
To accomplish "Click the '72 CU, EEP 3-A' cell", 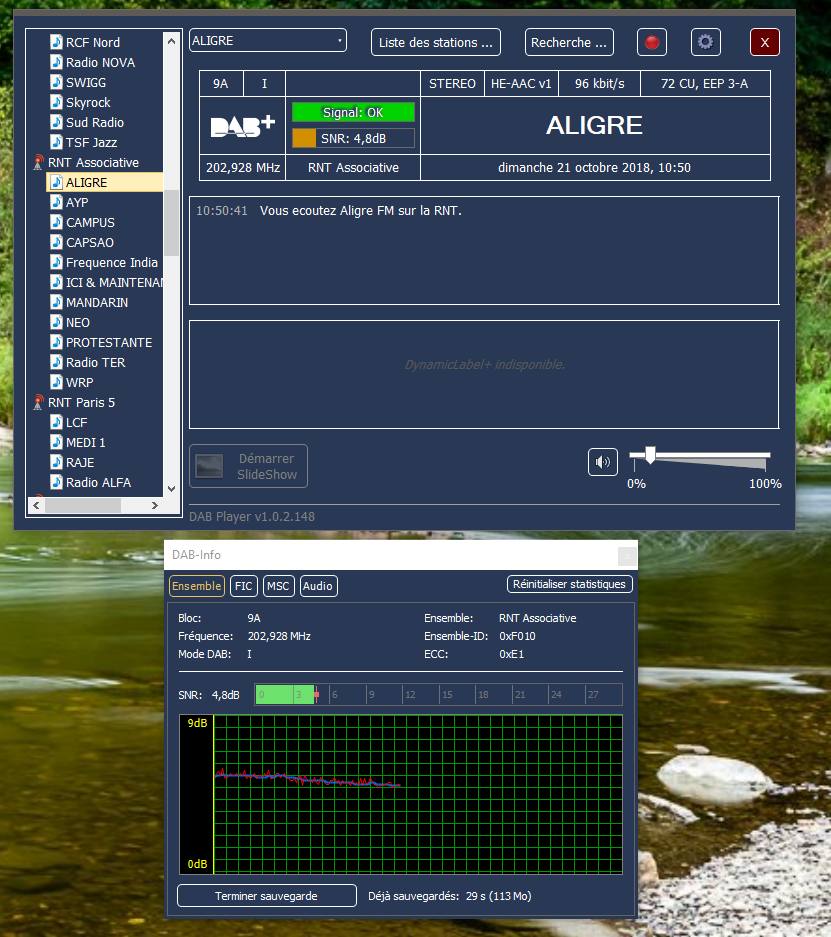I will click(x=705, y=84).
